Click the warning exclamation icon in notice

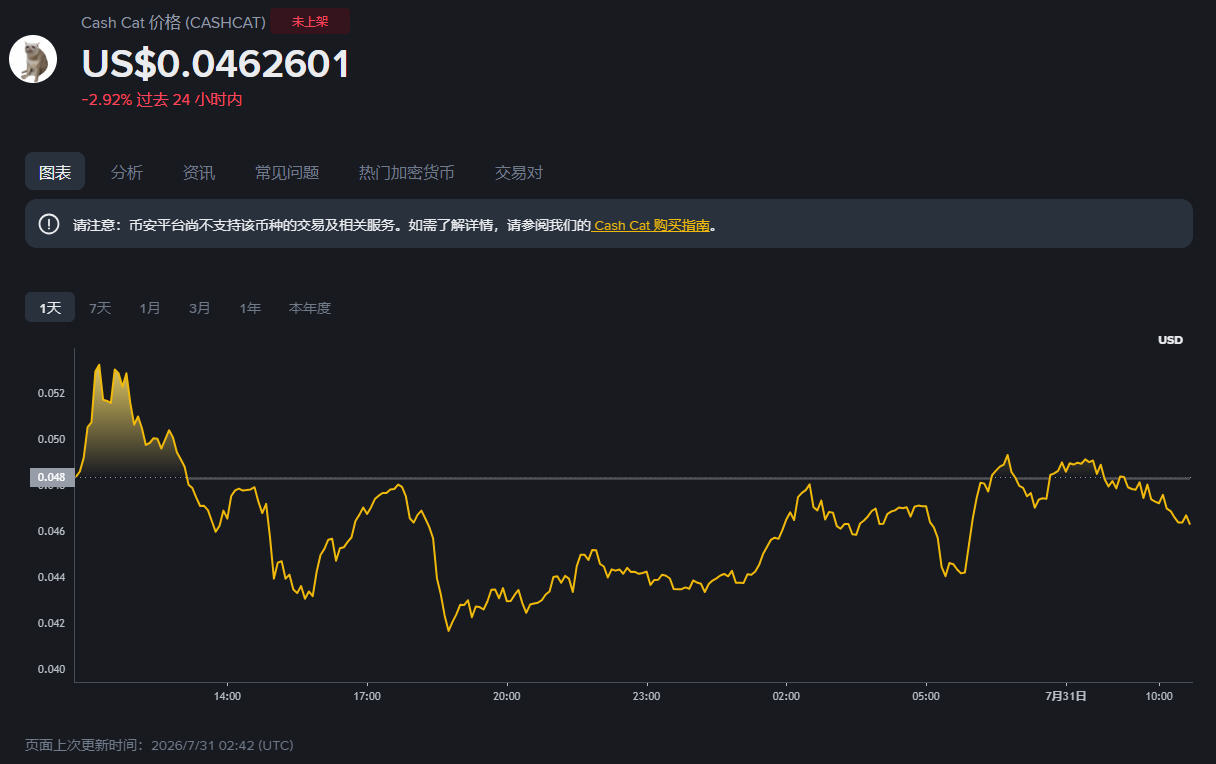point(49,224)
